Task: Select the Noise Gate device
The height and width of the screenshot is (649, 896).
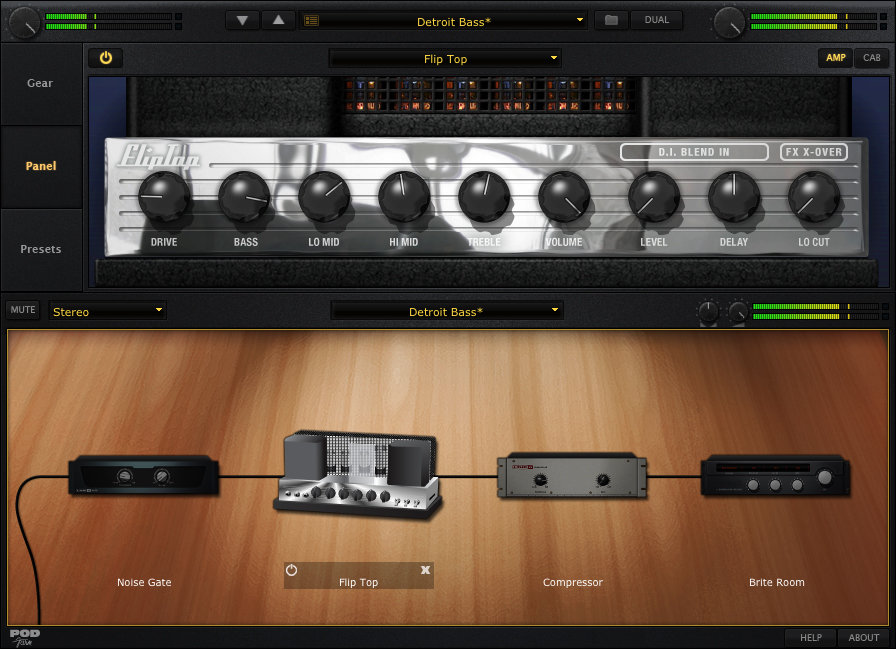Action: click(x=143, y=475)
